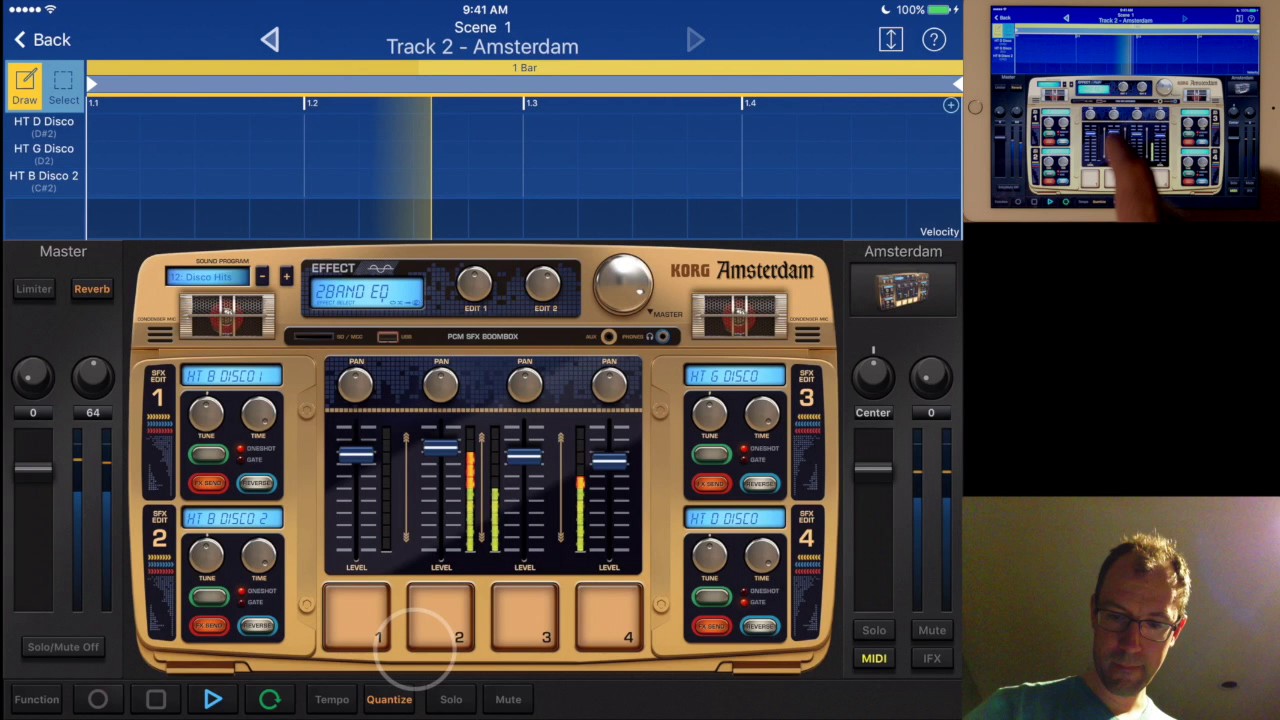1280x720 pixels.
Task: Toggle FX Send for SFX 1
Action: pyautogui.click(x=208, y=484)
